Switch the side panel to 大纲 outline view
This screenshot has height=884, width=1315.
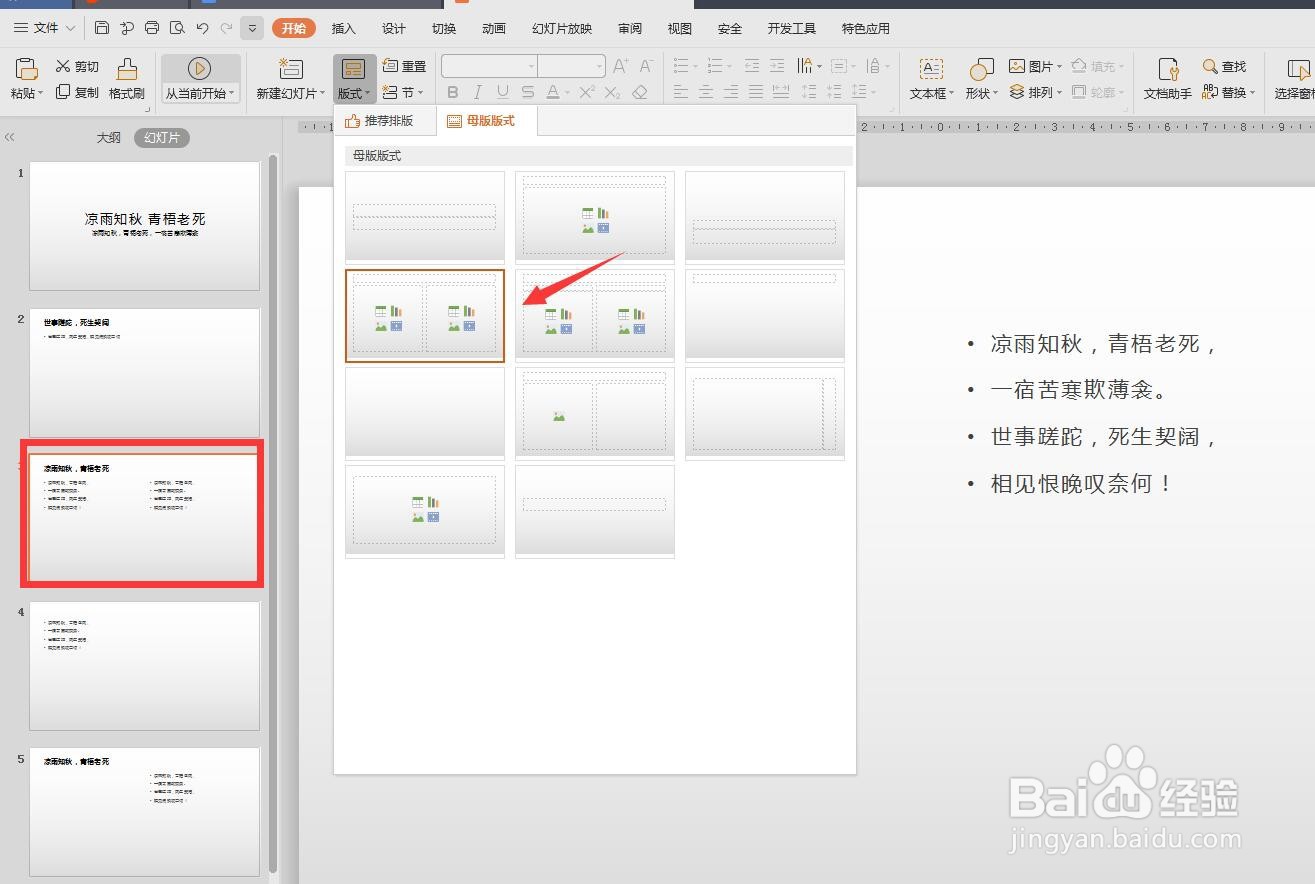108,138
